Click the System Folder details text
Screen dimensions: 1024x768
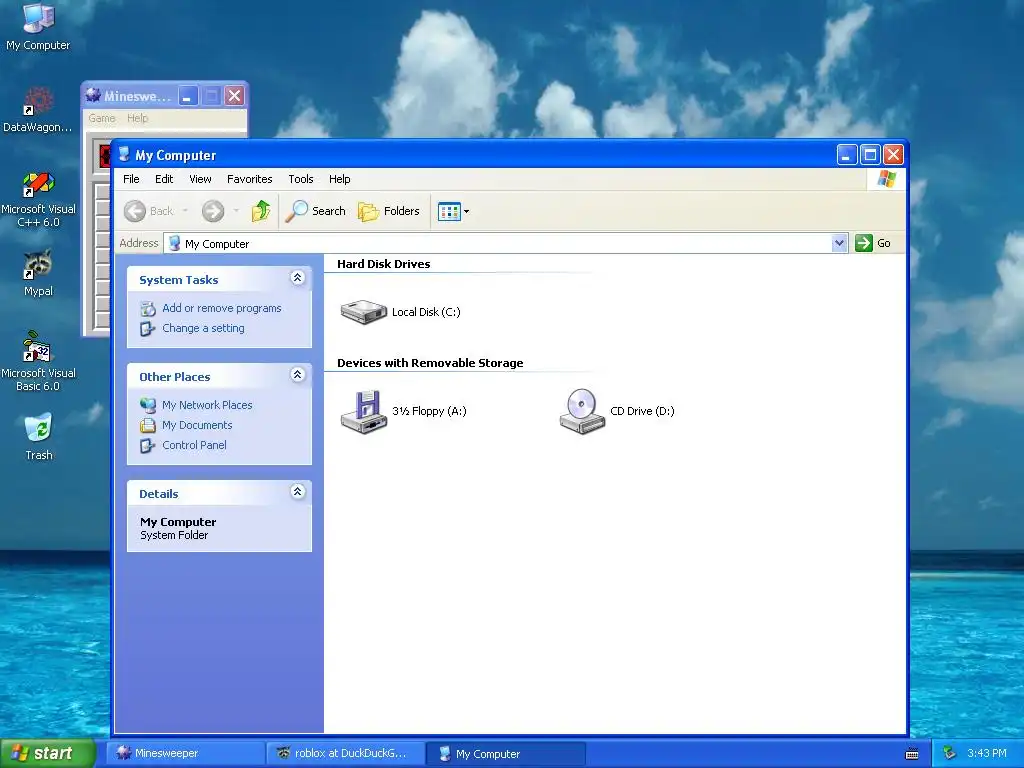pyautogui.click(x=174, y=536)
